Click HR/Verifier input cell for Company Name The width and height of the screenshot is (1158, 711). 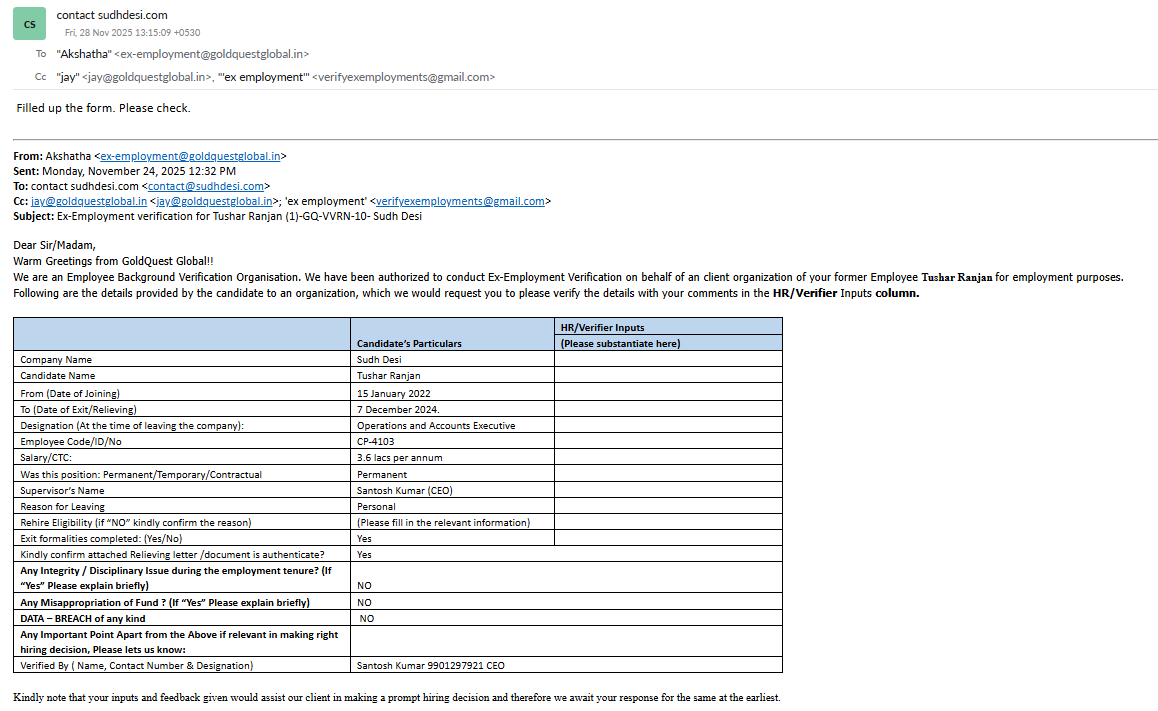(x=667, y=359)
